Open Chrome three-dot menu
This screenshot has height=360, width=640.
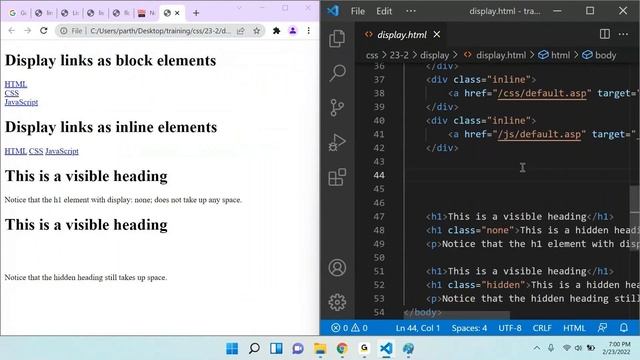pyautogui.click(x=309, y=31)
